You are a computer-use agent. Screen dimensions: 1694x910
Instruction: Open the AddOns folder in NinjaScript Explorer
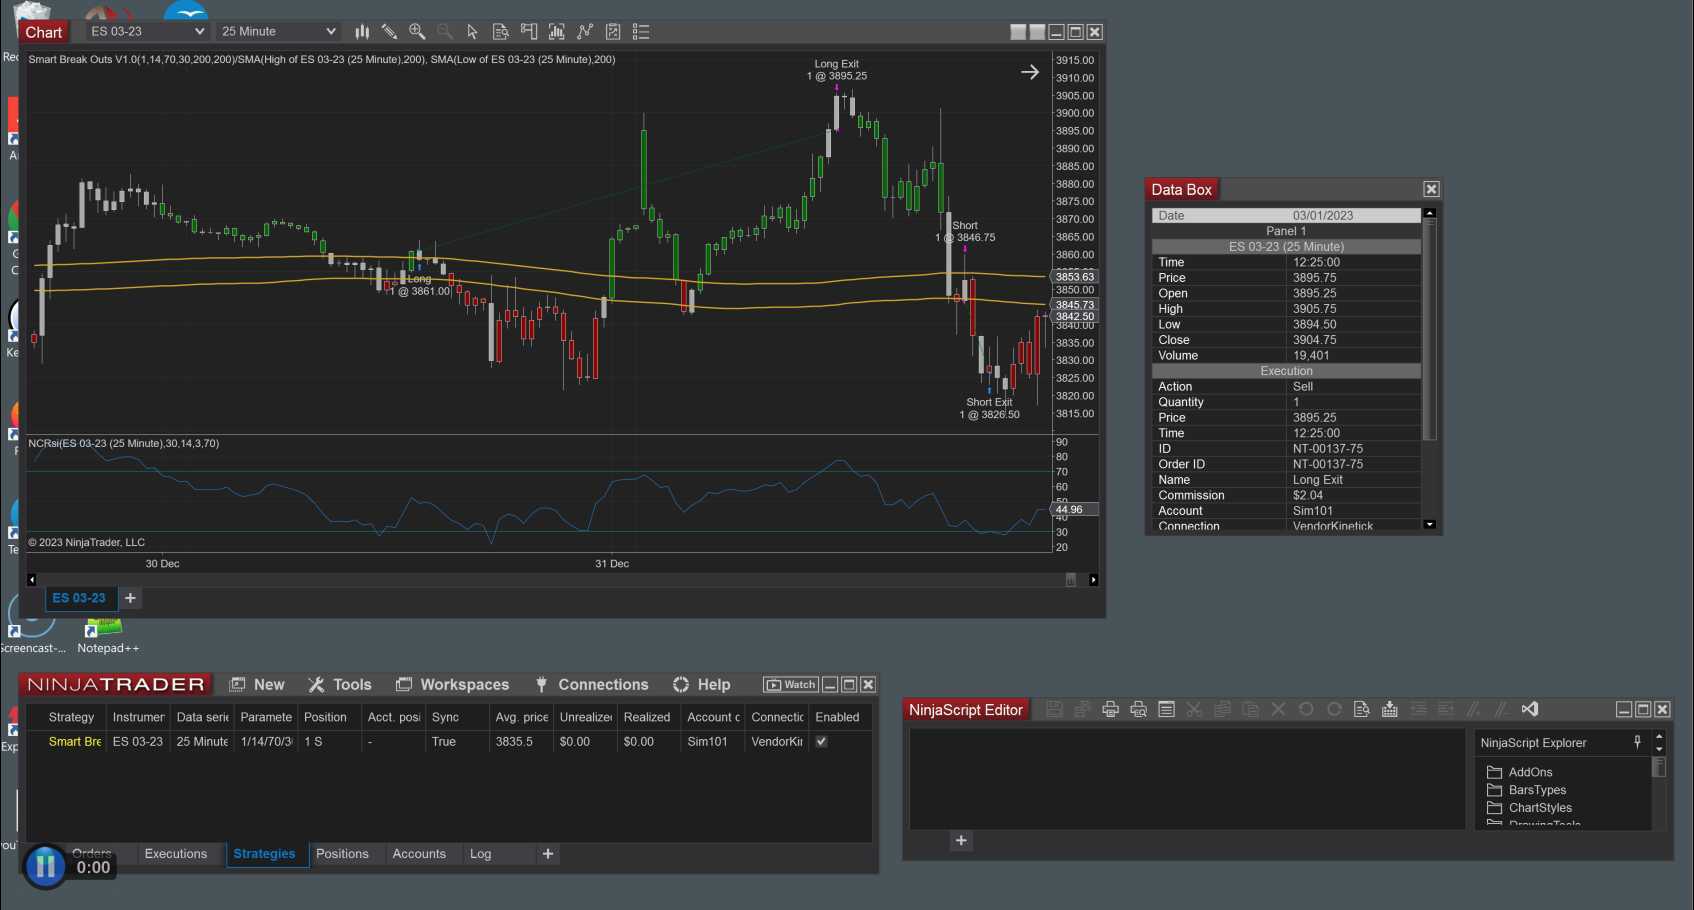click(1529, 772)
